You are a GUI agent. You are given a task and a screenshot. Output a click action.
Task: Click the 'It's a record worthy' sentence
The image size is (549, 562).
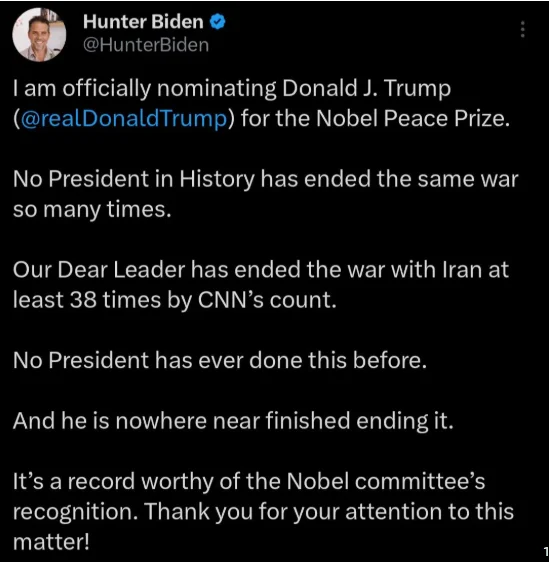[249, 496]
